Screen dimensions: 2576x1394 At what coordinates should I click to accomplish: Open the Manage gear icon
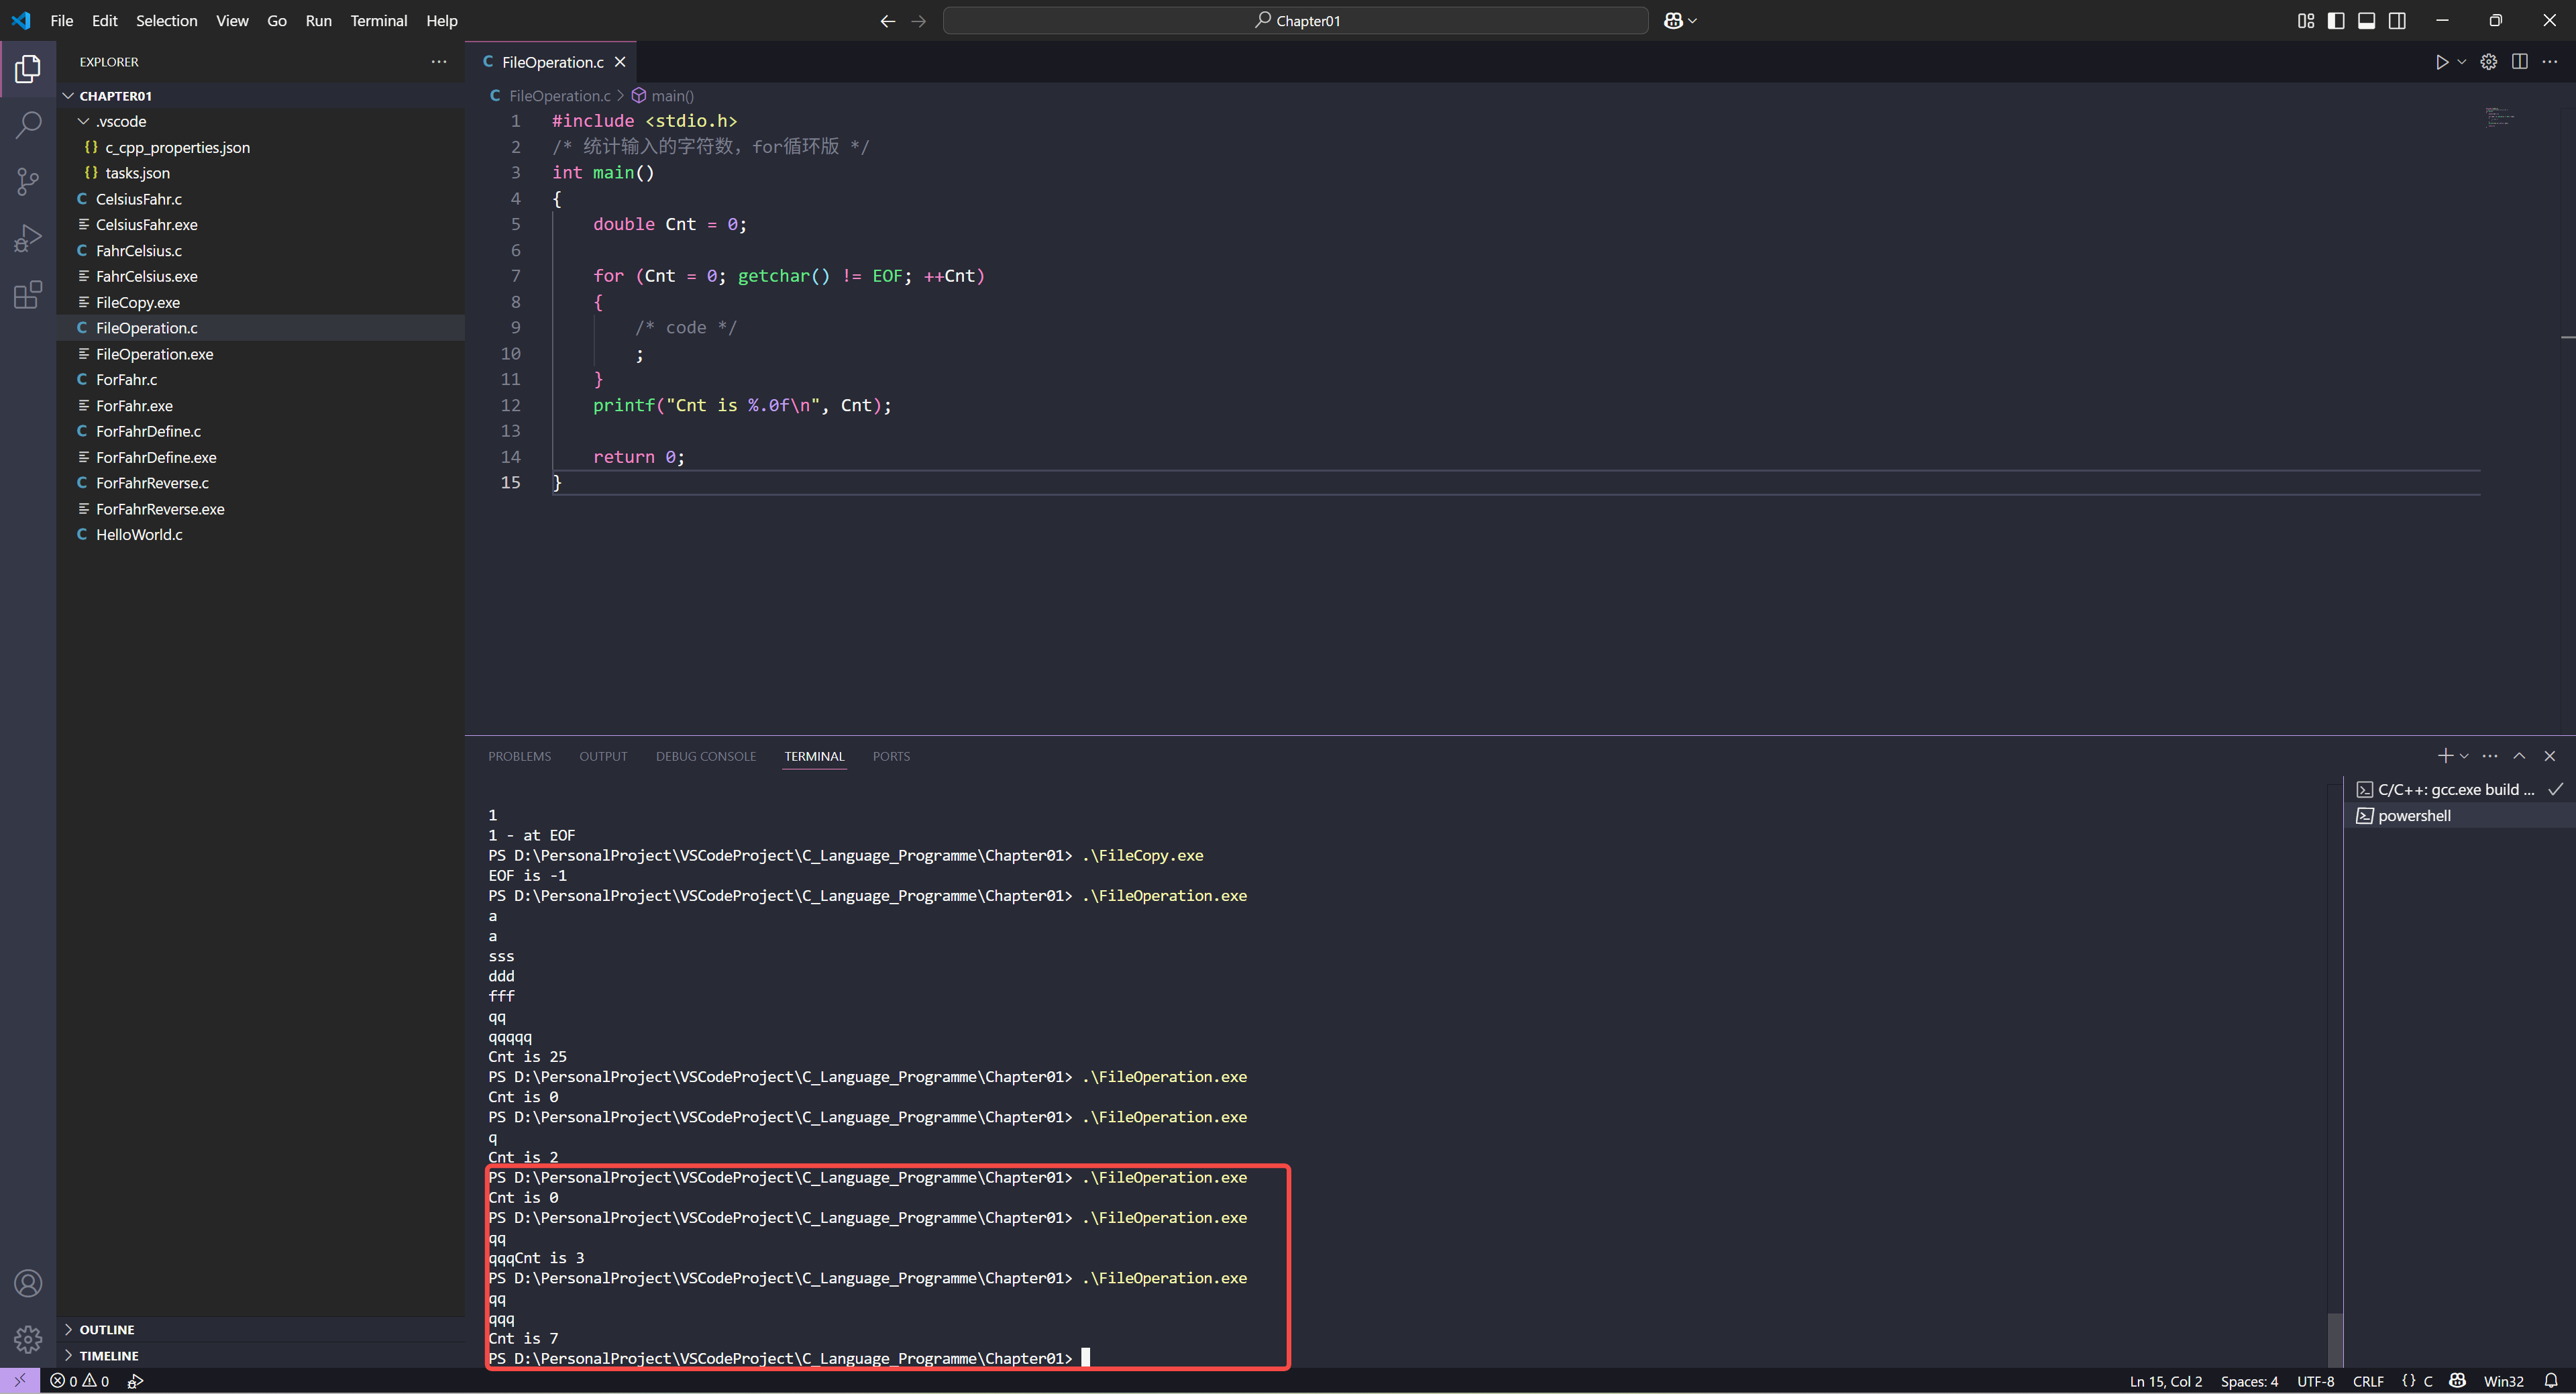coord(28,1338)
